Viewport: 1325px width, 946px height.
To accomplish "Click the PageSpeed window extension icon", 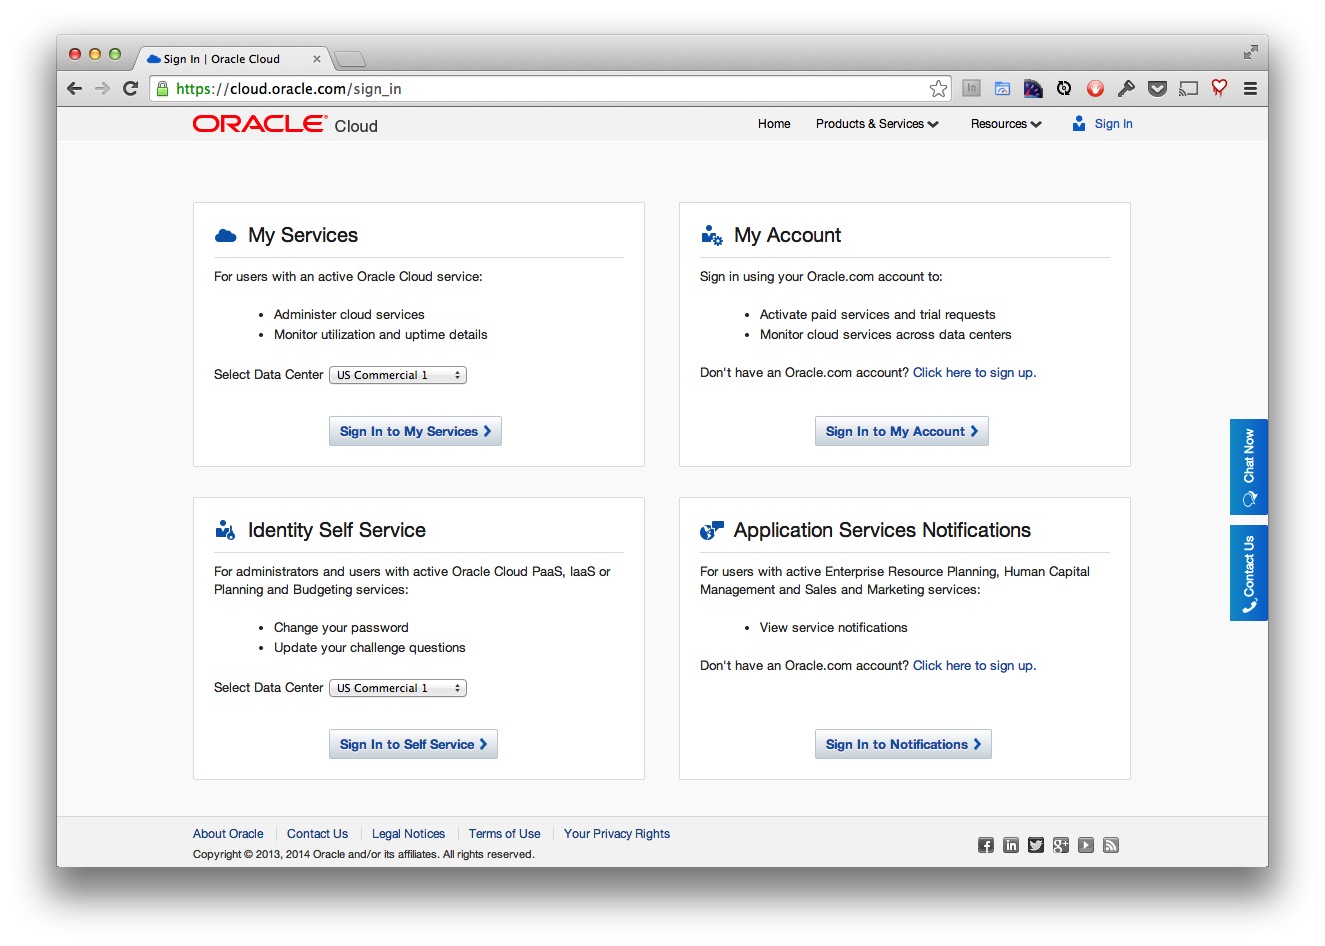I will (1002, 88).
